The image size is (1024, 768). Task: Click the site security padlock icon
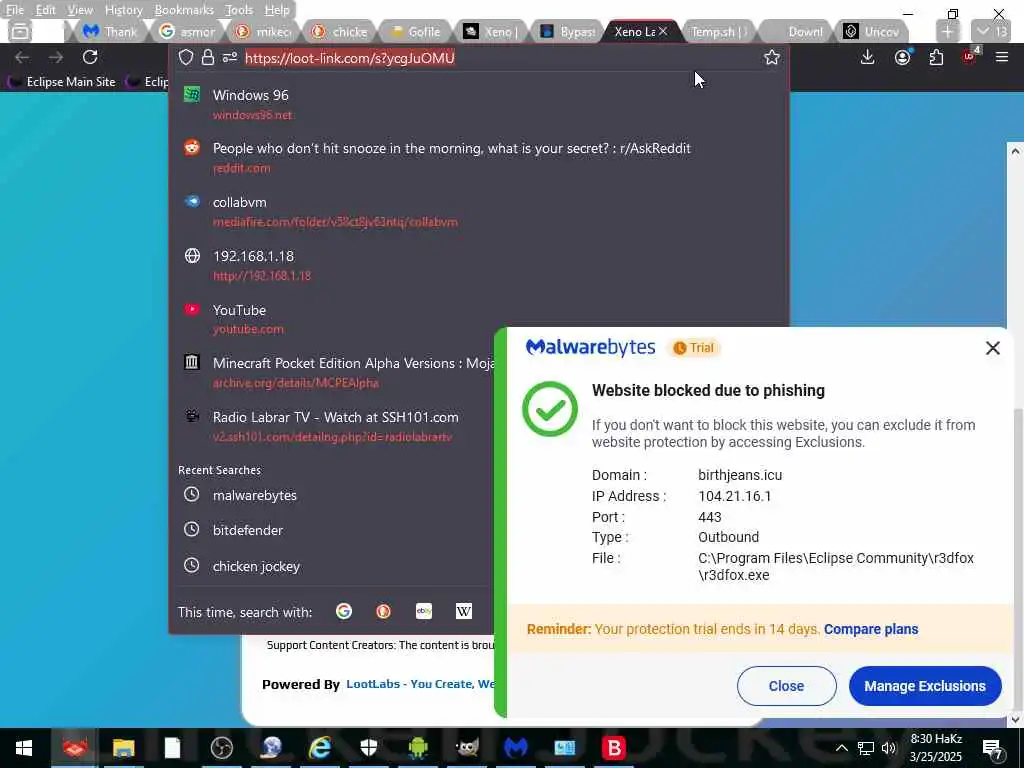coord(208,57)
